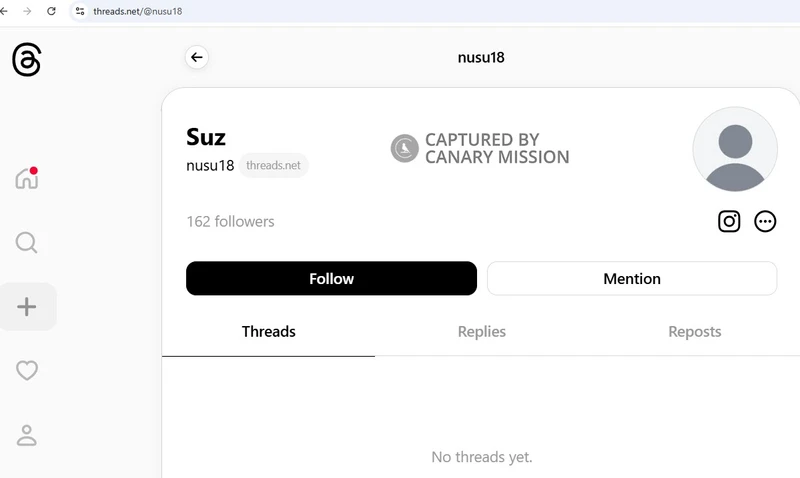
Task: Switch to the Replies tab
Action: pos(482,332)
